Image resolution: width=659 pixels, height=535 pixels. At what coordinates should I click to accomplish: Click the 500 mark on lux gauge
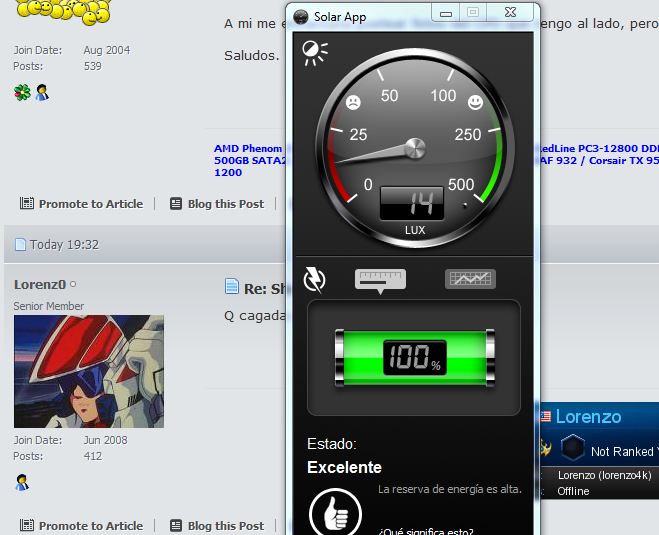(461, 184)
